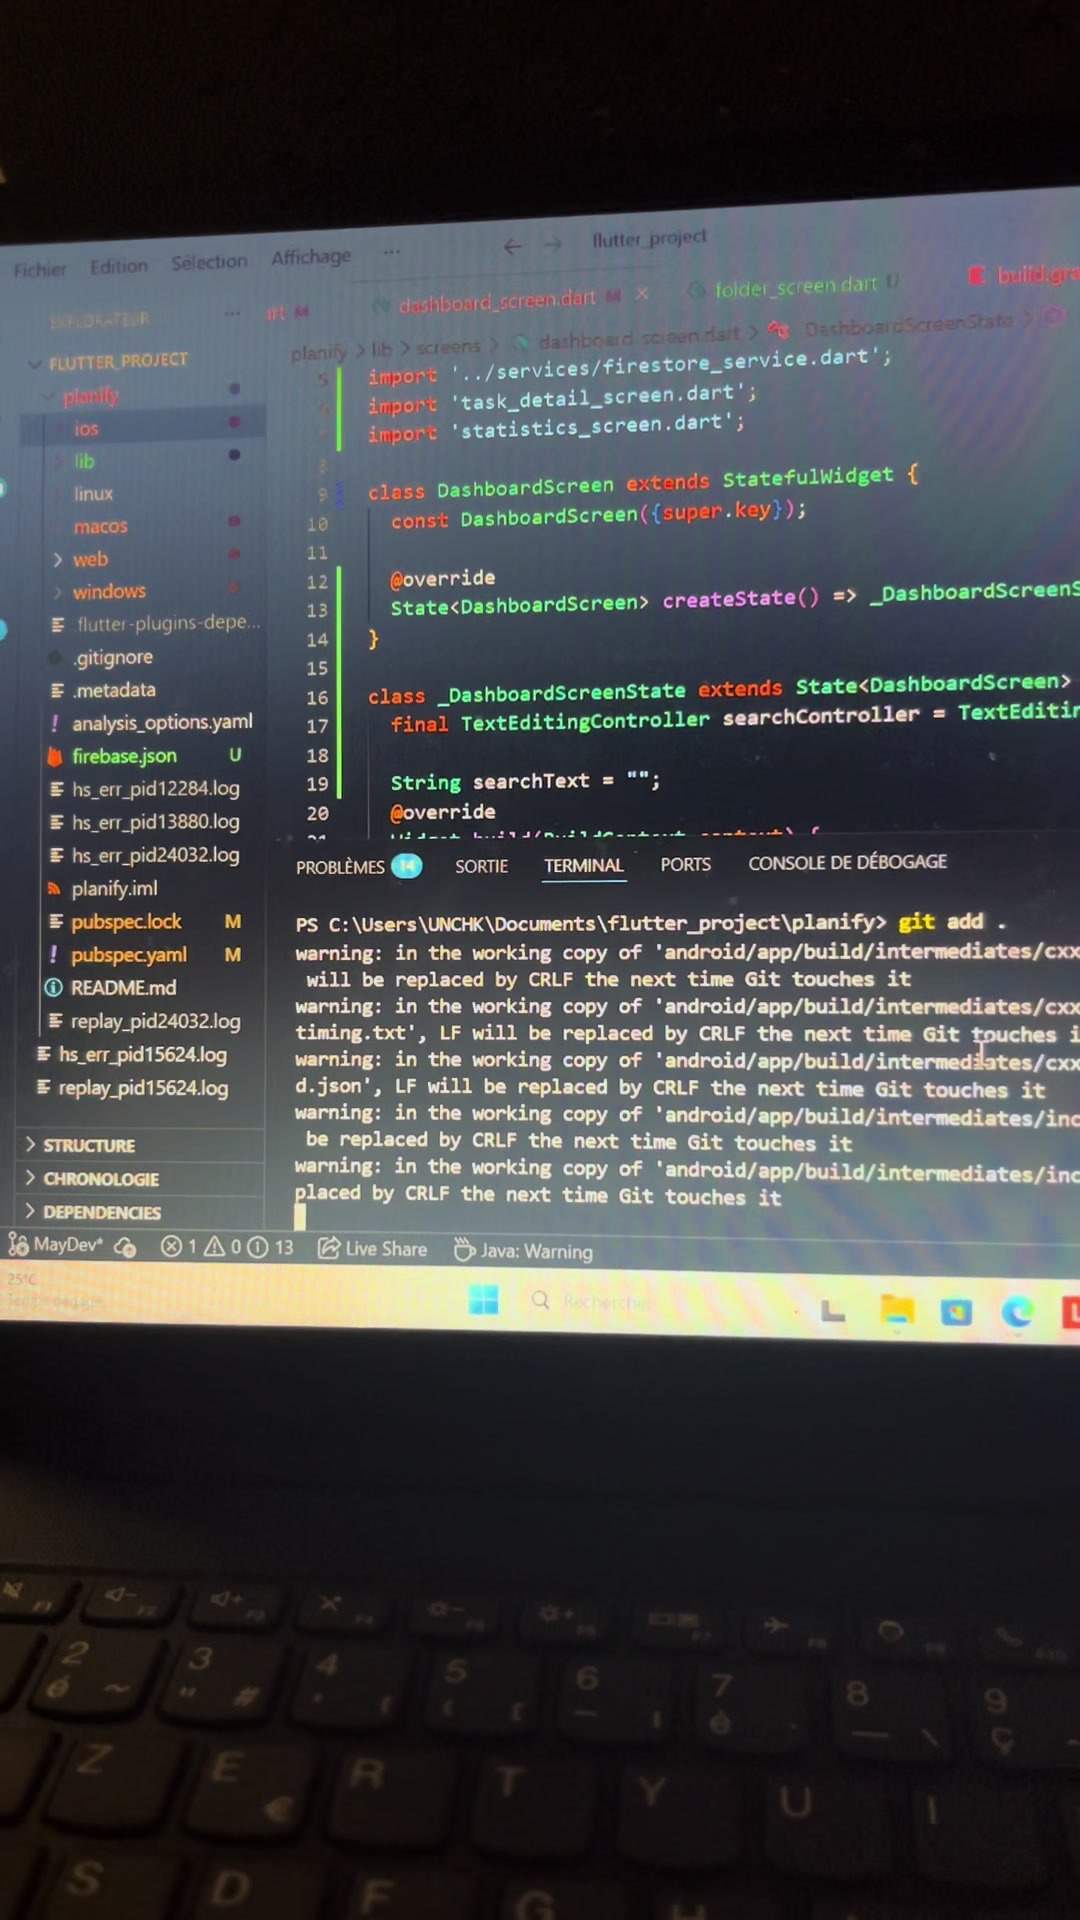Open the Fichier menu
The height and width of the screenshot is (1920, 1080).
pyautogui.click(x=40, y=270)
